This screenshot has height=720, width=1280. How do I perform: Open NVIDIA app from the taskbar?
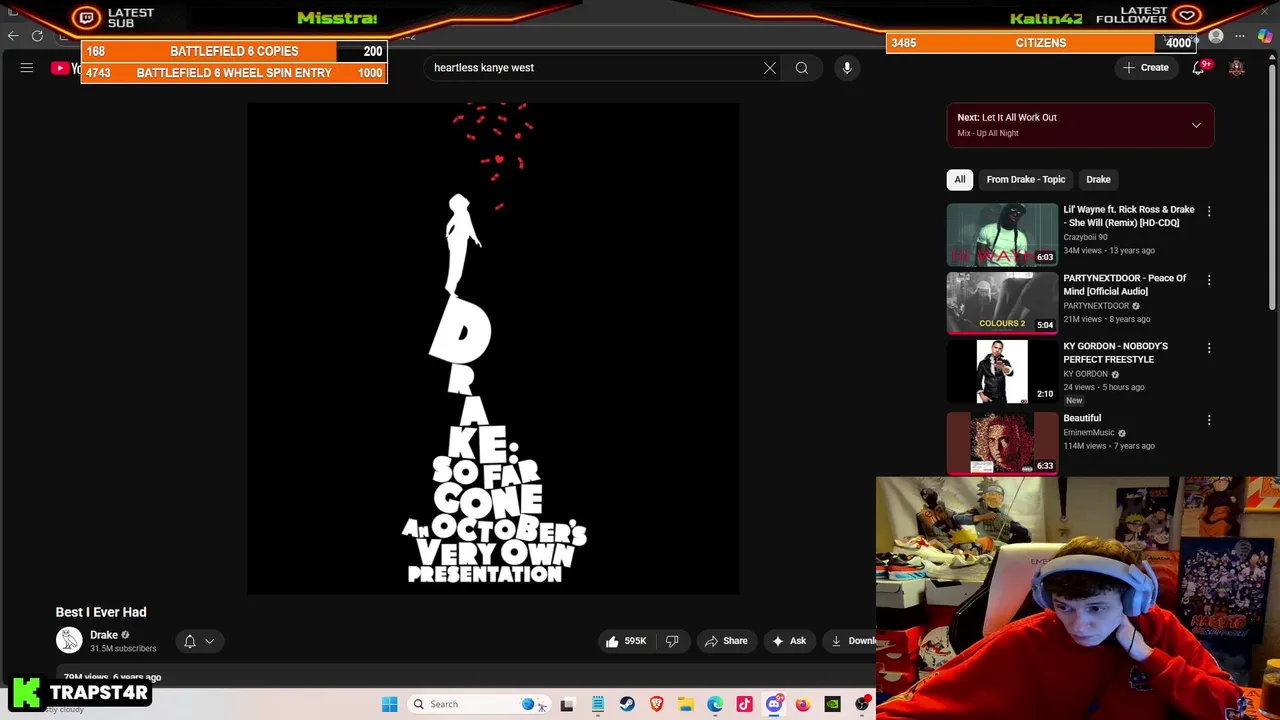[x=832, y=704]
